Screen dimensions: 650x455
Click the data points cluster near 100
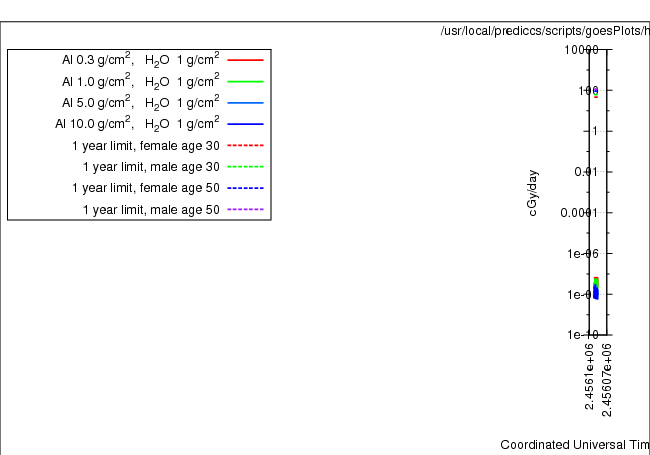[596, 92]
